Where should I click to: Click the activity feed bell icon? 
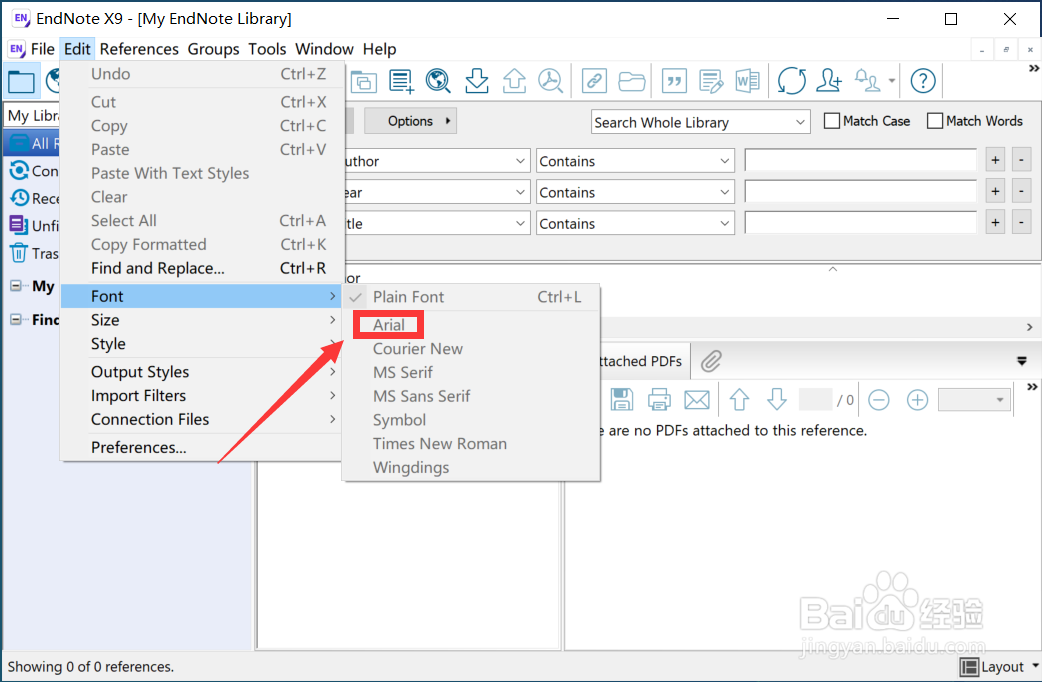(x=867, y=81)
